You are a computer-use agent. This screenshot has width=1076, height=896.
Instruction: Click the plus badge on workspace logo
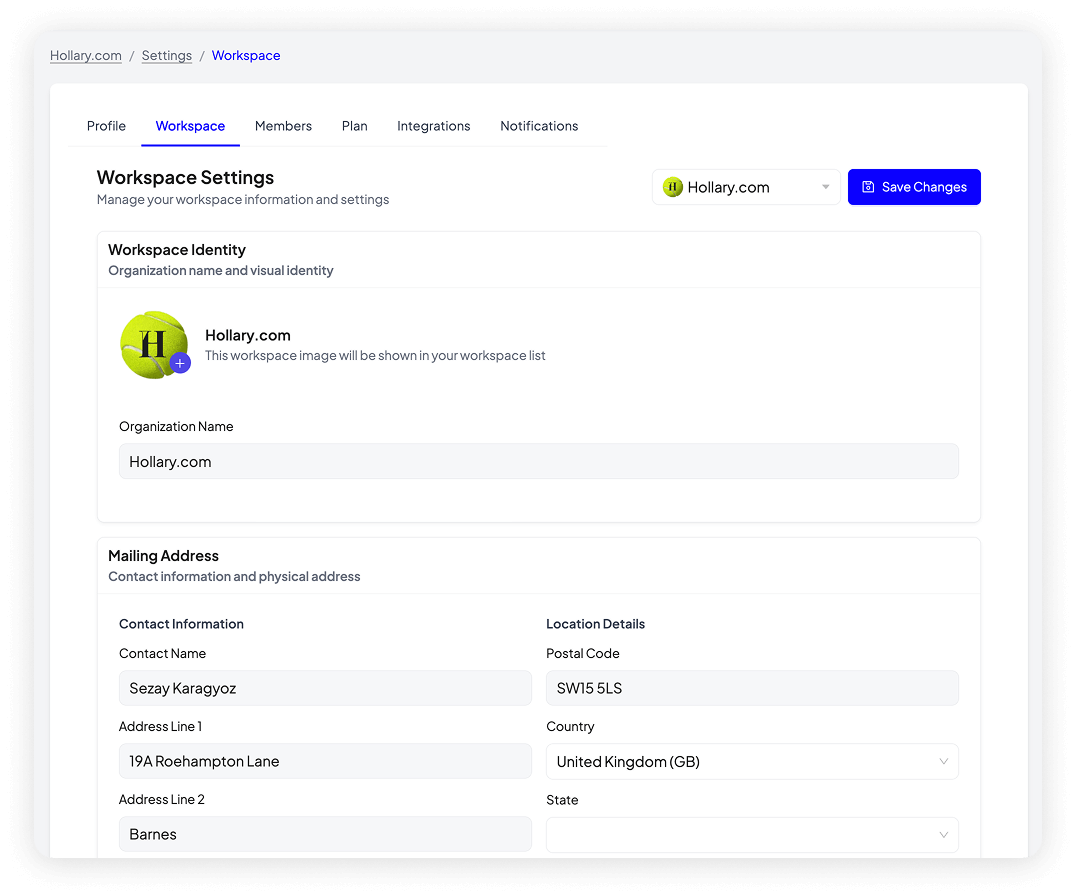[180, 363]
